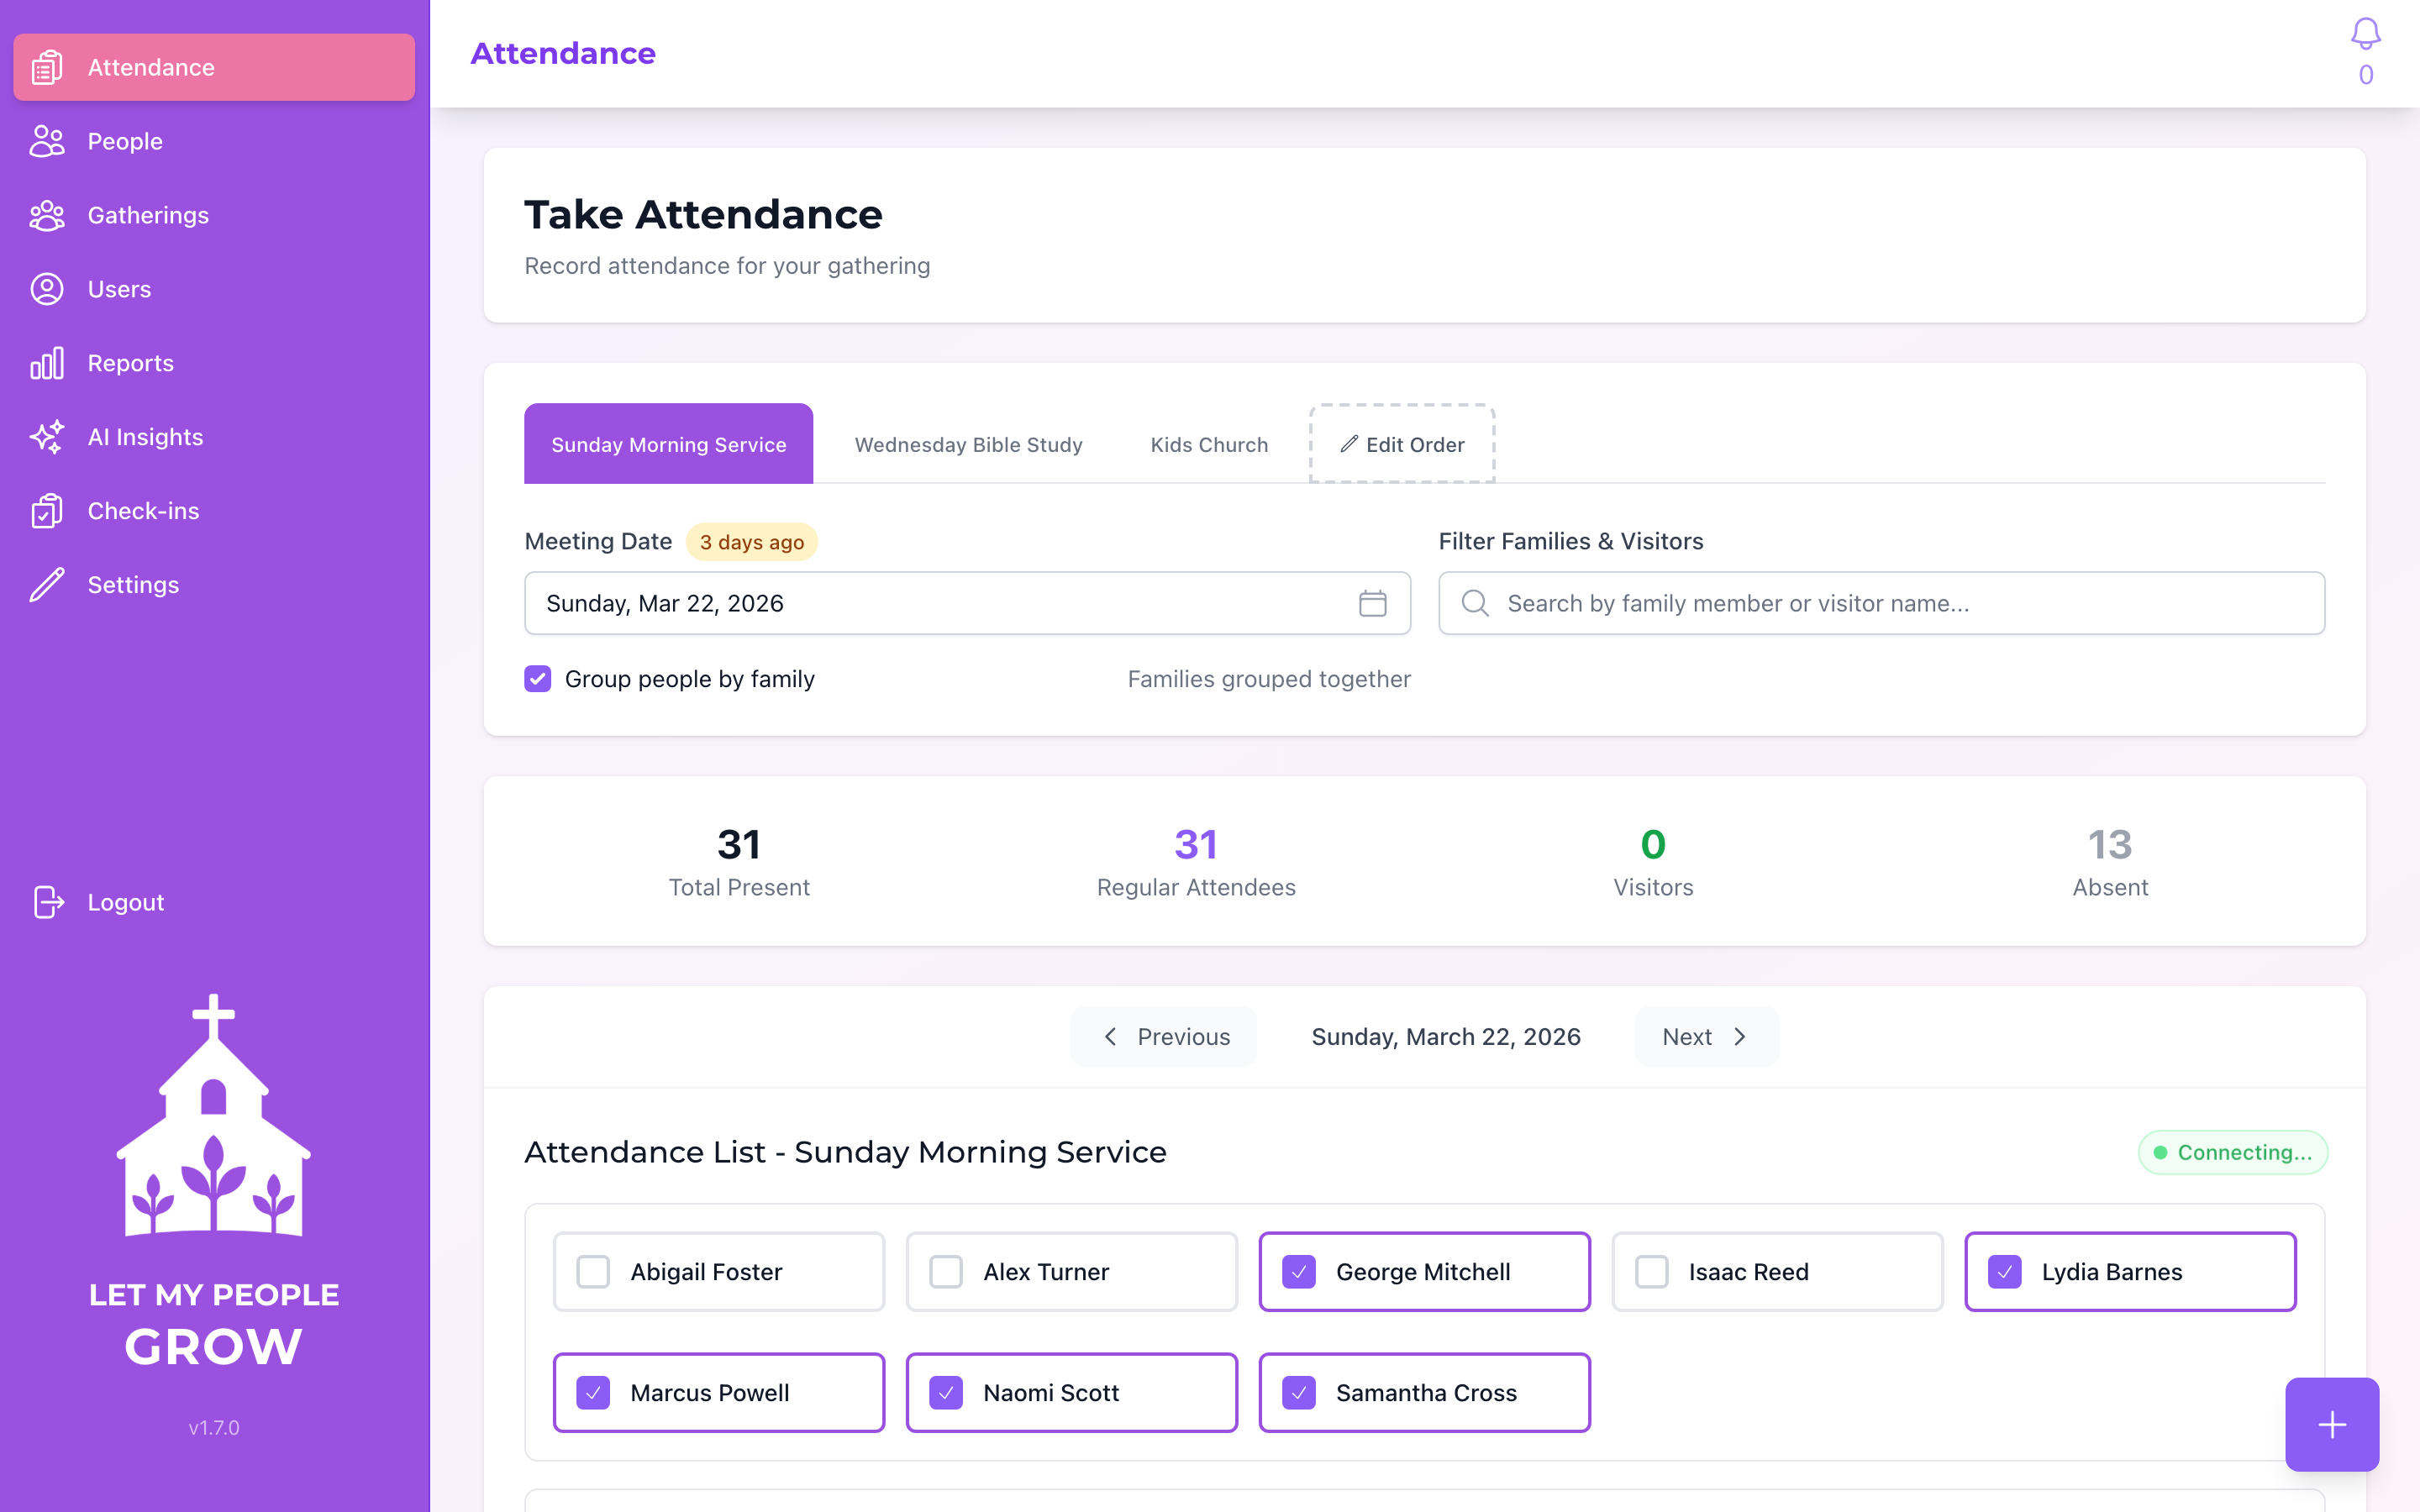The width and height of the screenshot is (2420, 1512).
Task: Toggle George Mitchell's attendance off
Action: point(1299,1271)
